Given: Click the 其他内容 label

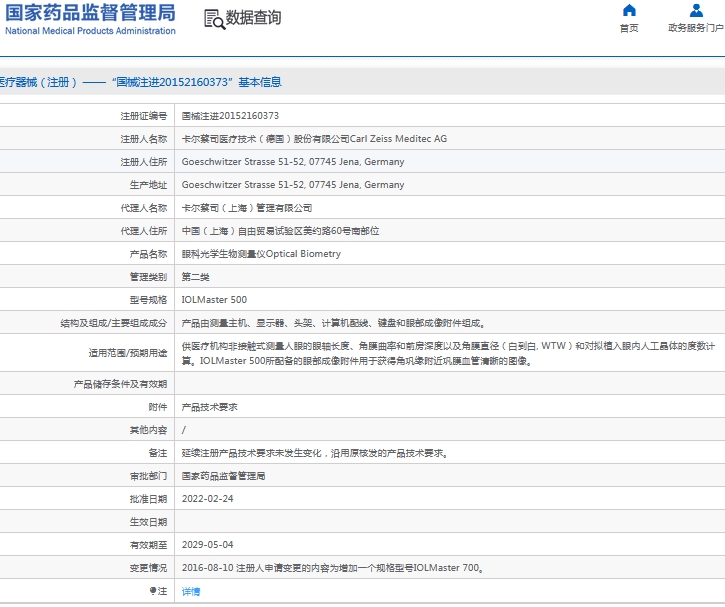Looking at the screenshot, I should [148, 430].
